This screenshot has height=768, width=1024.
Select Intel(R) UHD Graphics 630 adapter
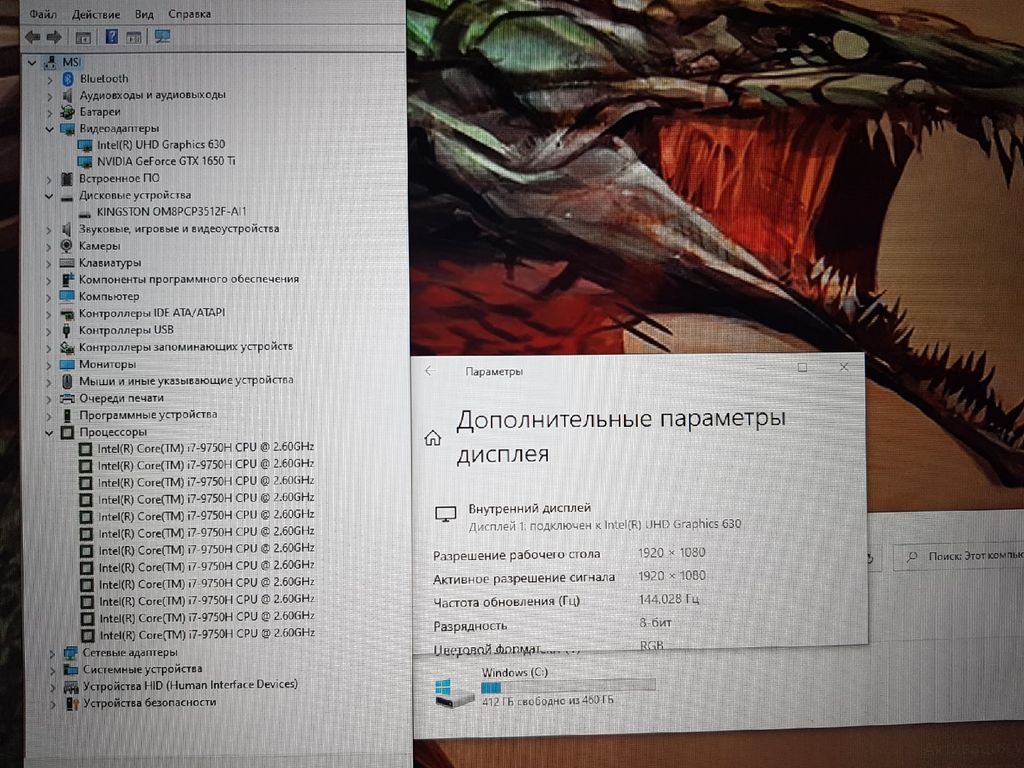(161, 144)
